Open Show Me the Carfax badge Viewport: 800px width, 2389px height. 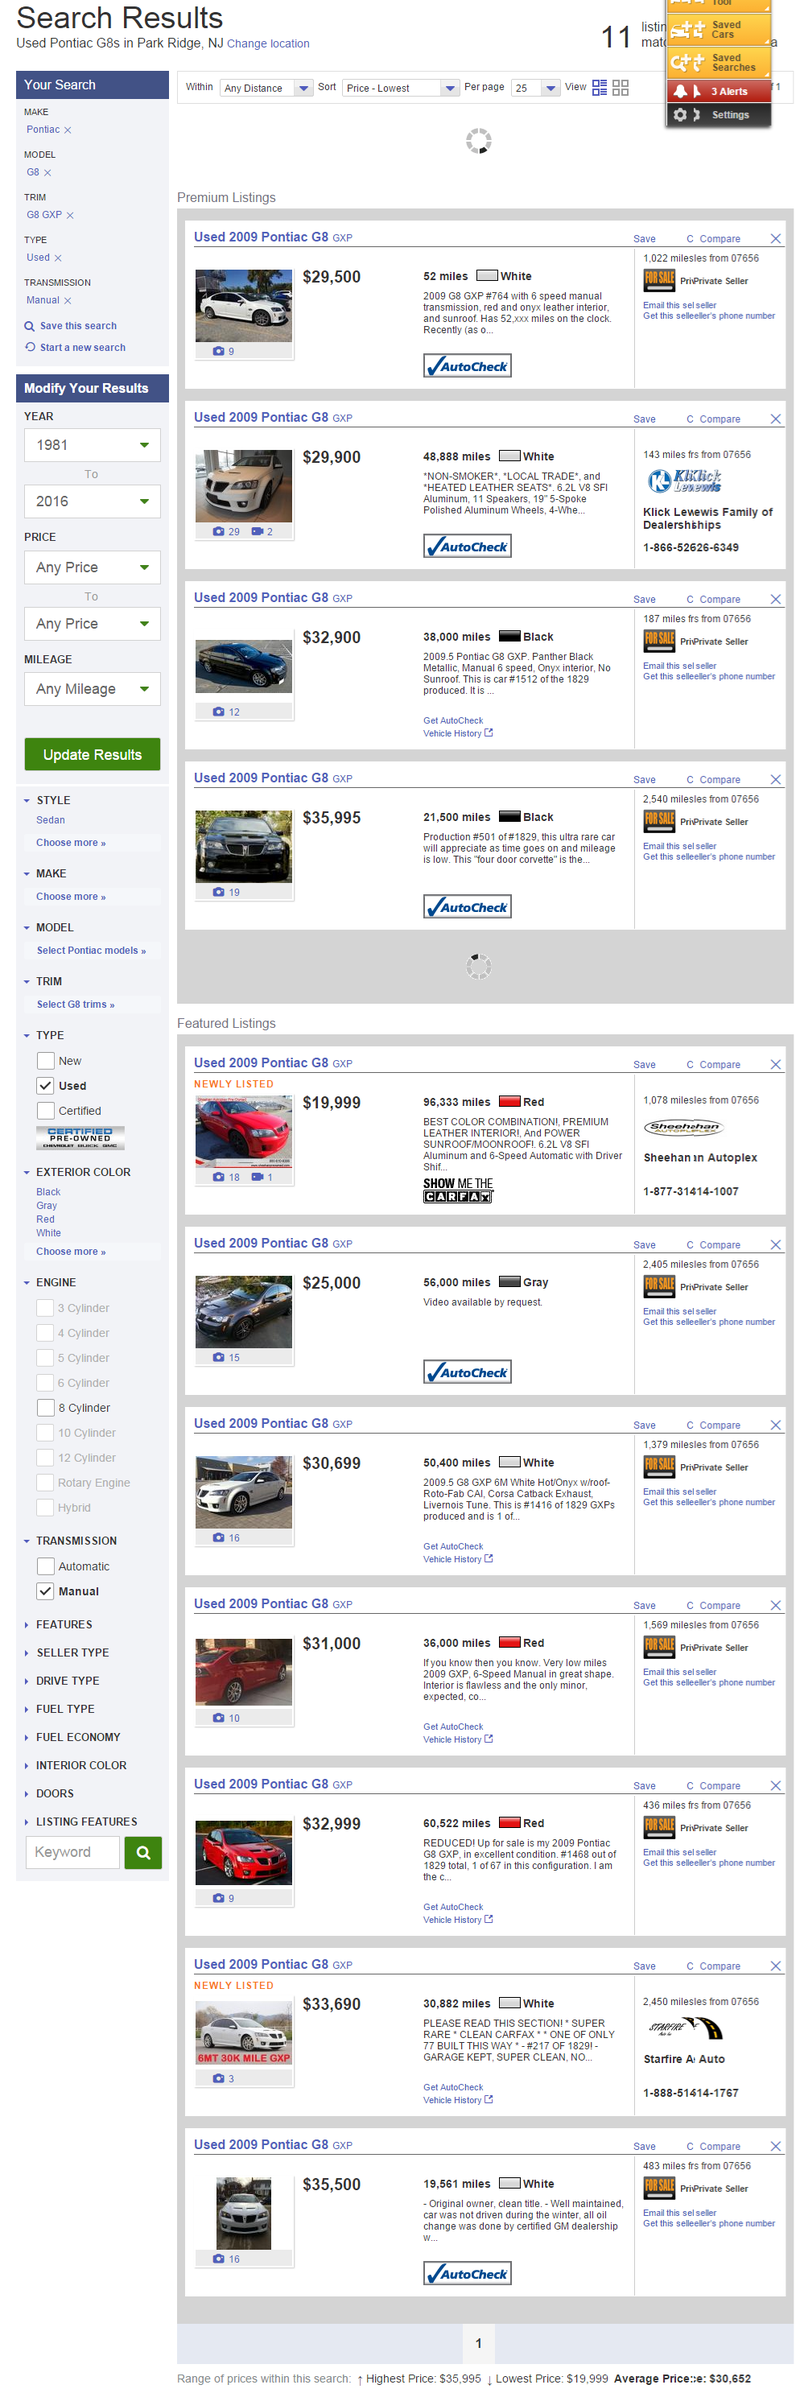[458, 1189]
